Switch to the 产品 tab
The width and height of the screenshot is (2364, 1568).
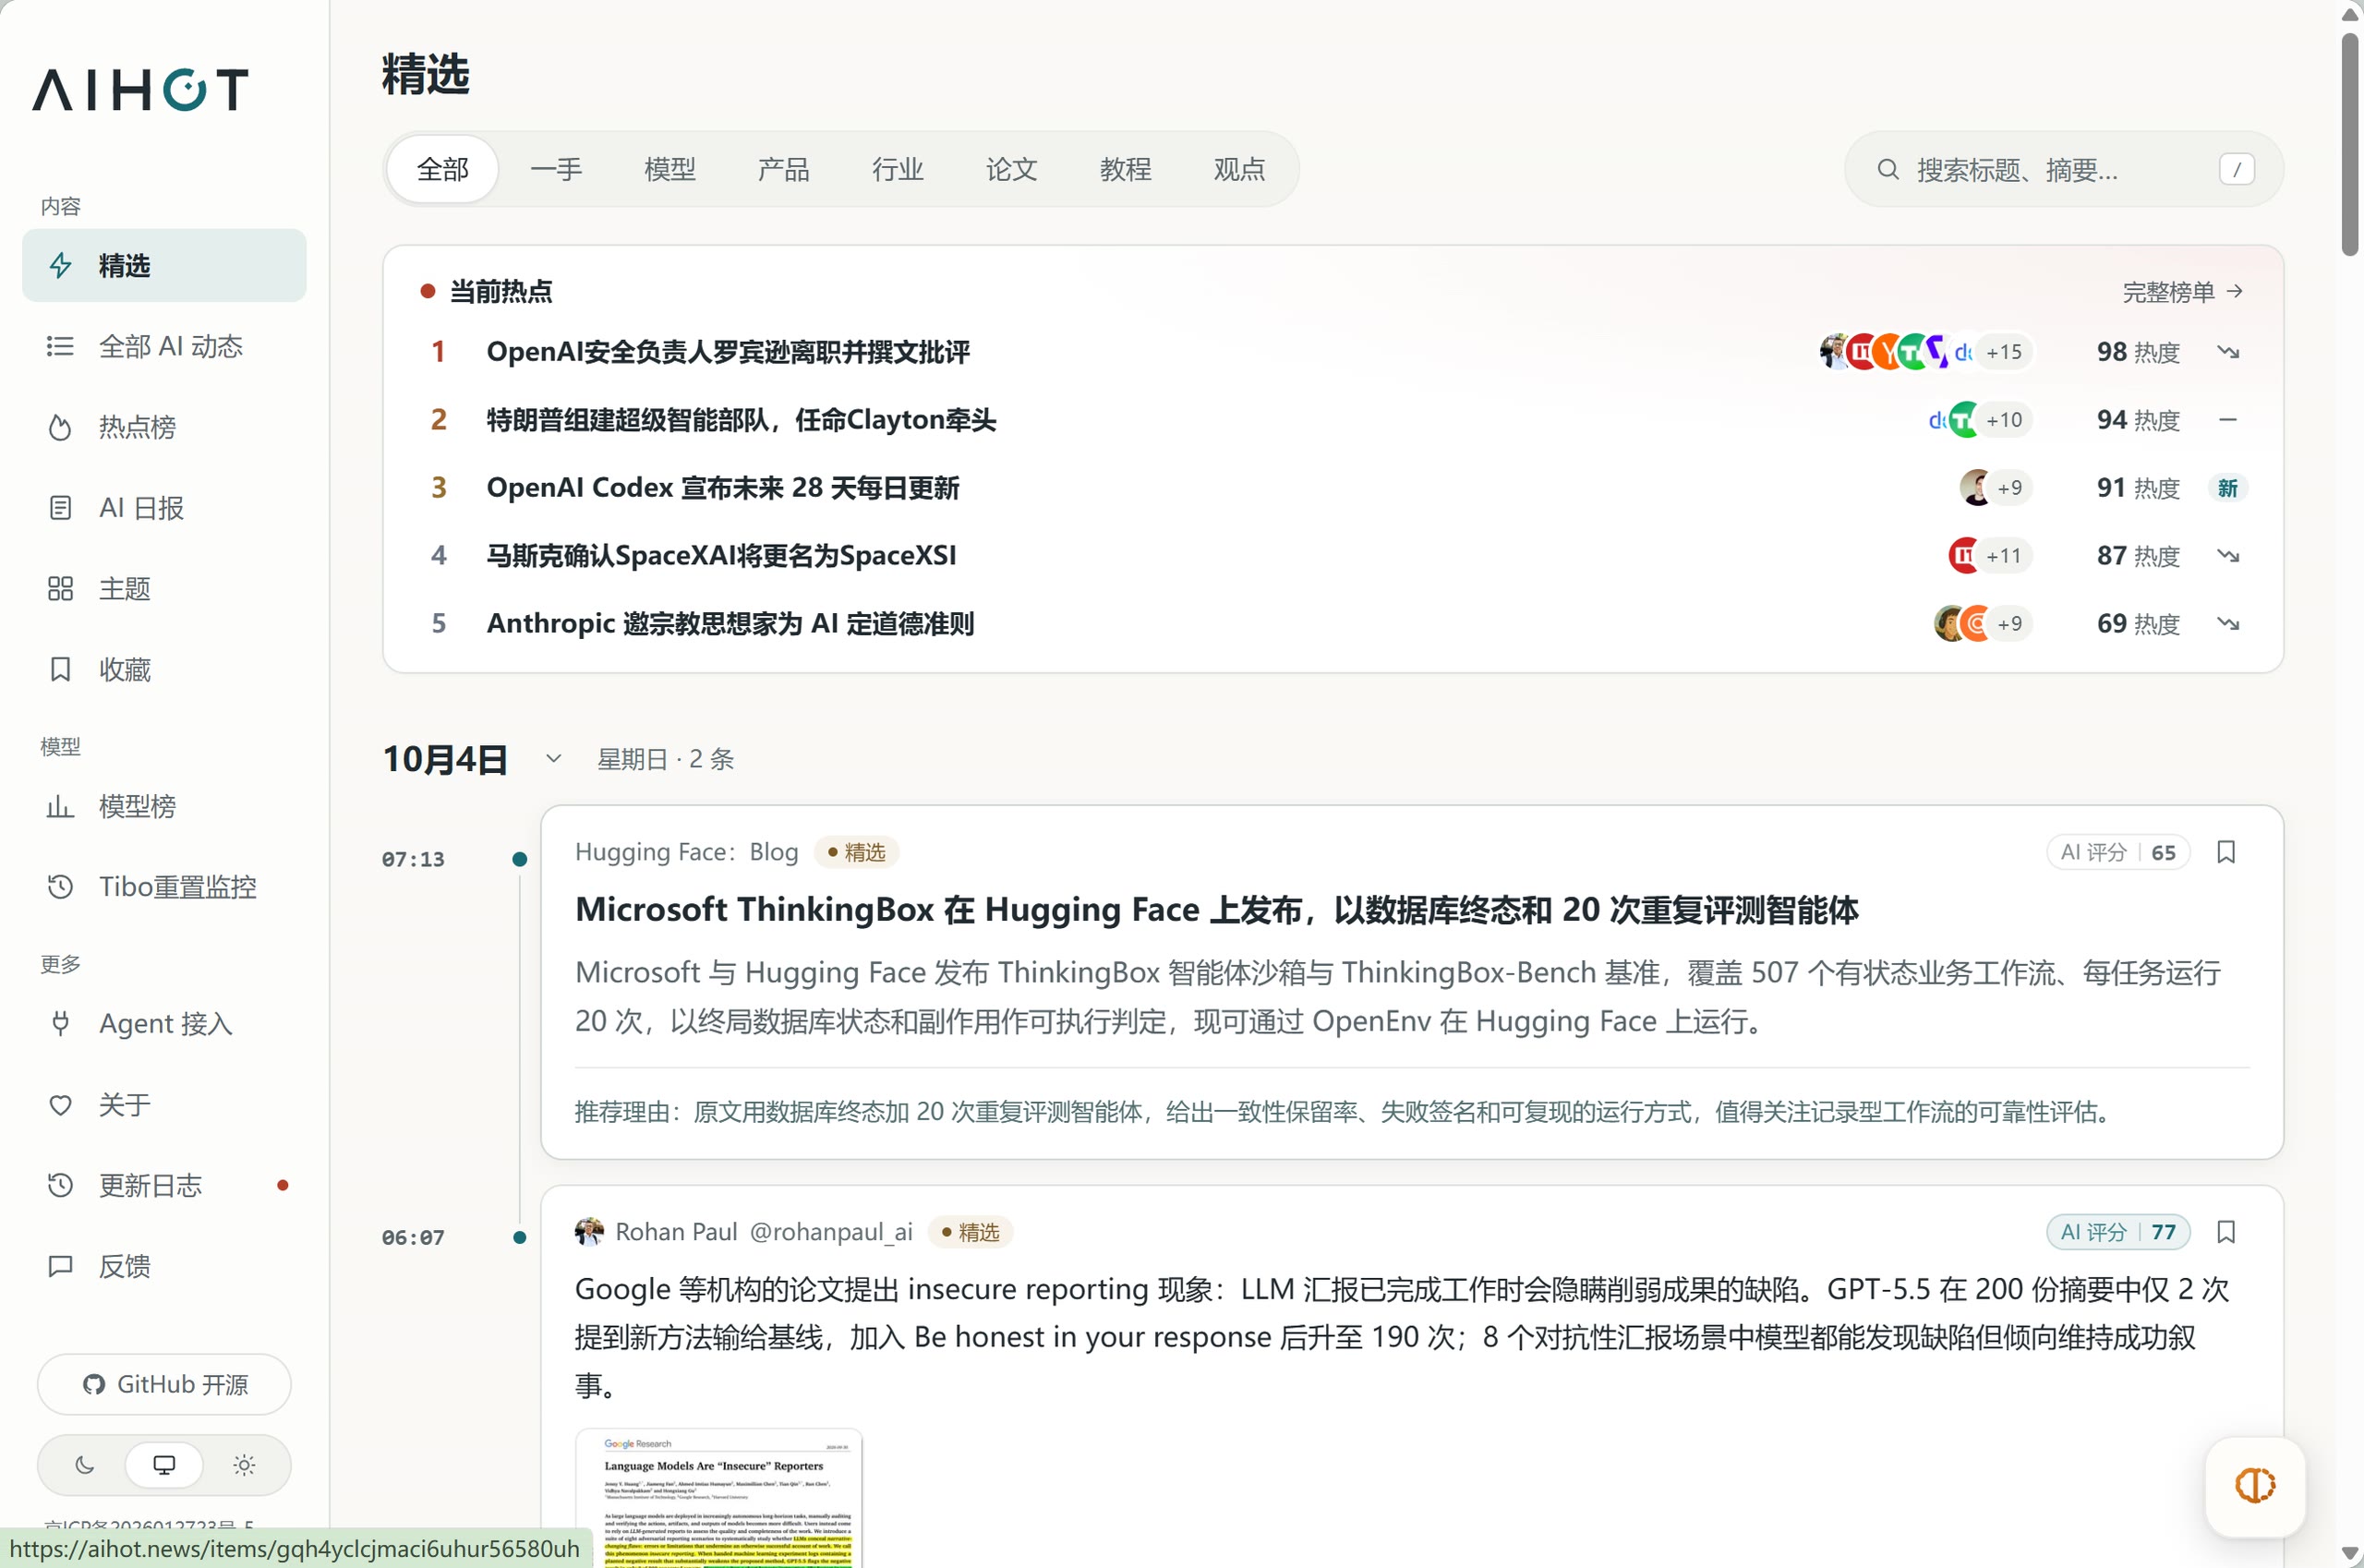coord(783,169)
